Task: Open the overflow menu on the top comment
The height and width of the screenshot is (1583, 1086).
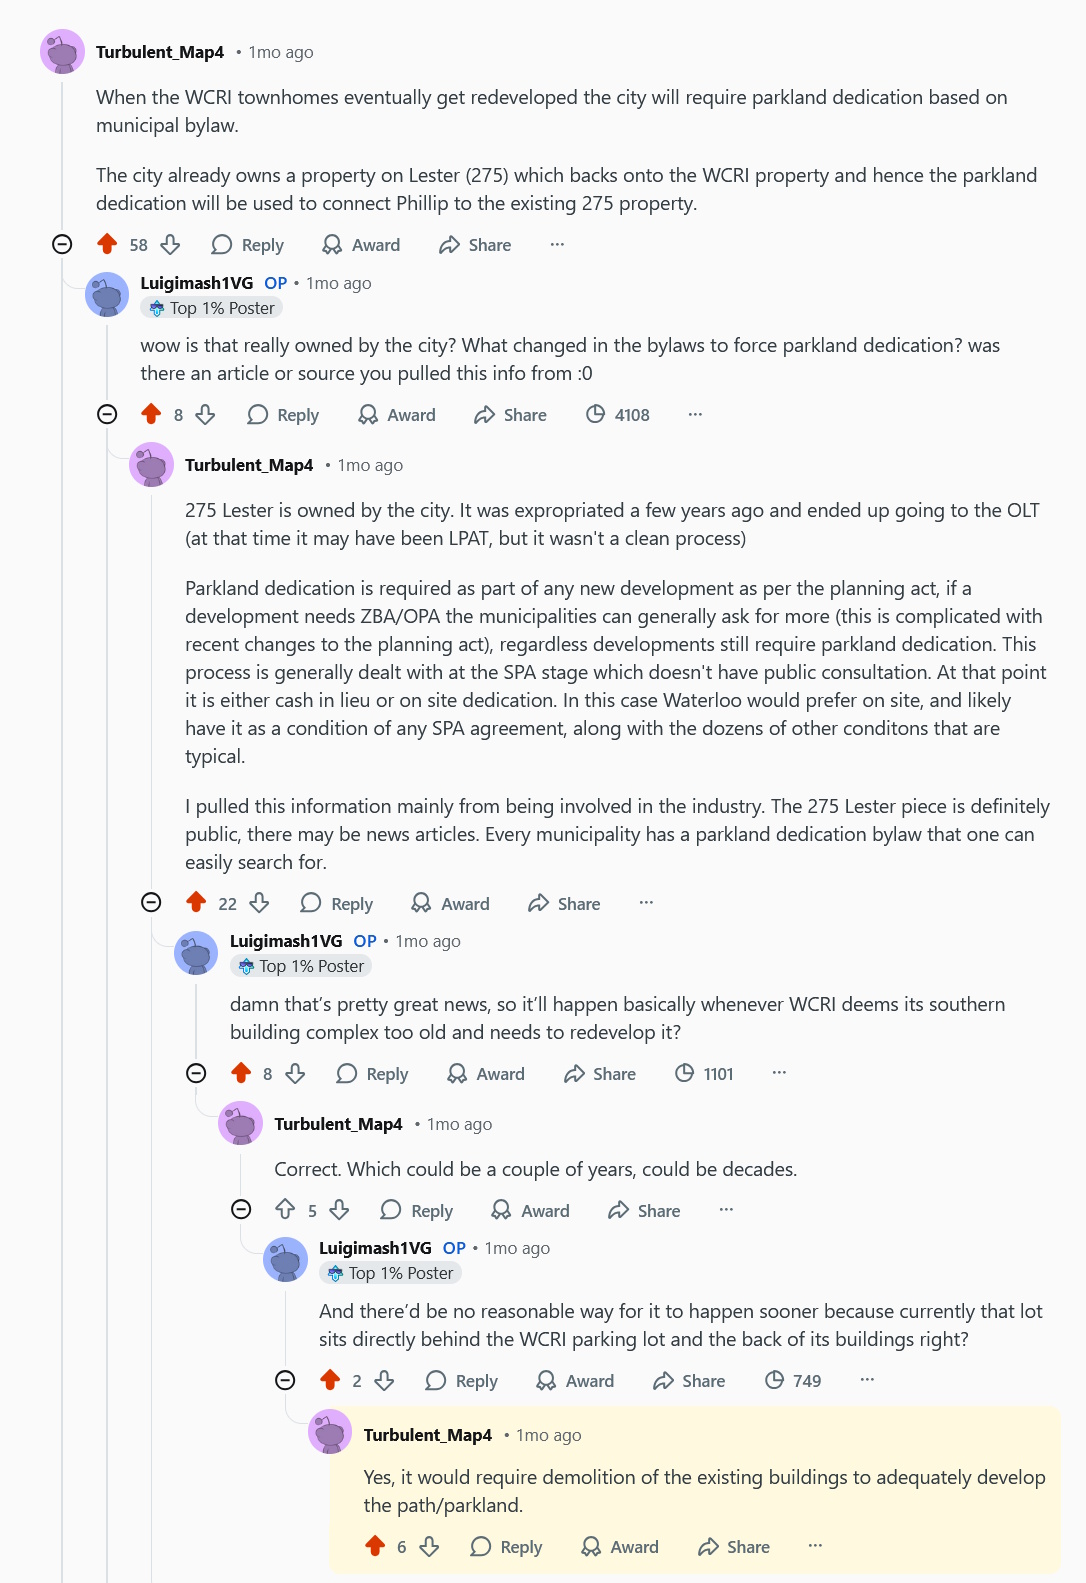Action: [556, 244]
